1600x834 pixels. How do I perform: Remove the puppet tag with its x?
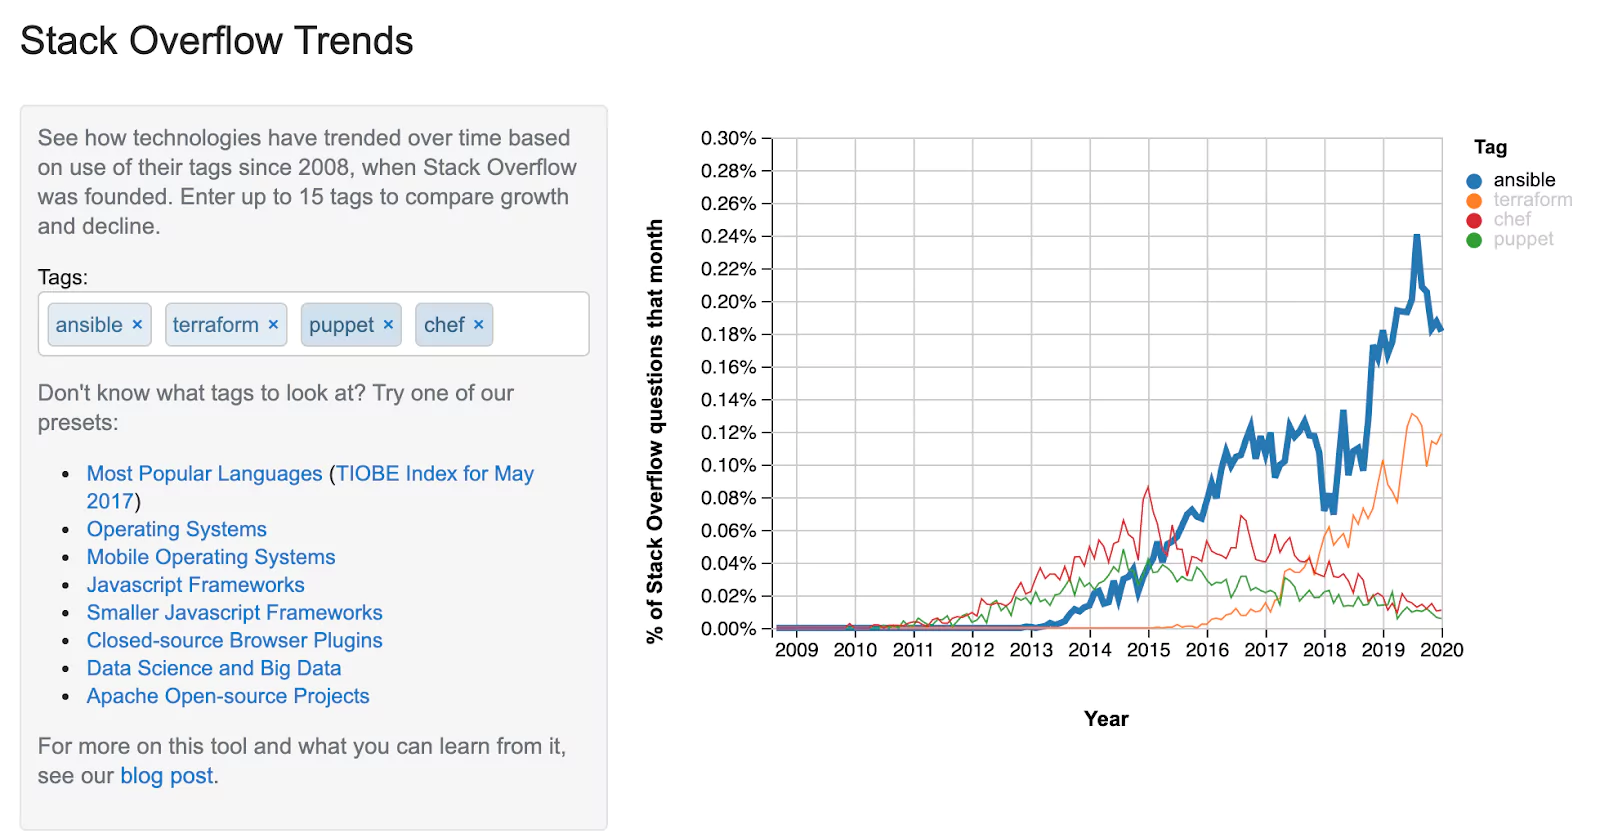click(388, 325)
